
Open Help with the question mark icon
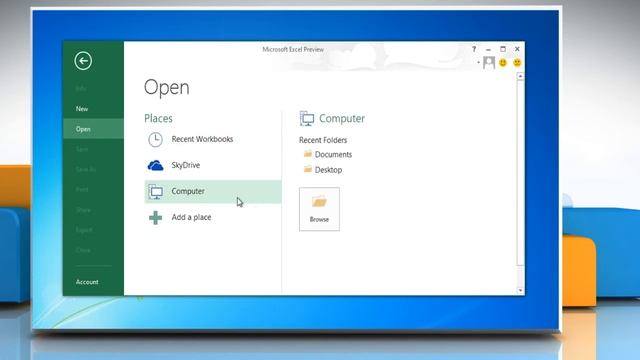tap(474, 49)
